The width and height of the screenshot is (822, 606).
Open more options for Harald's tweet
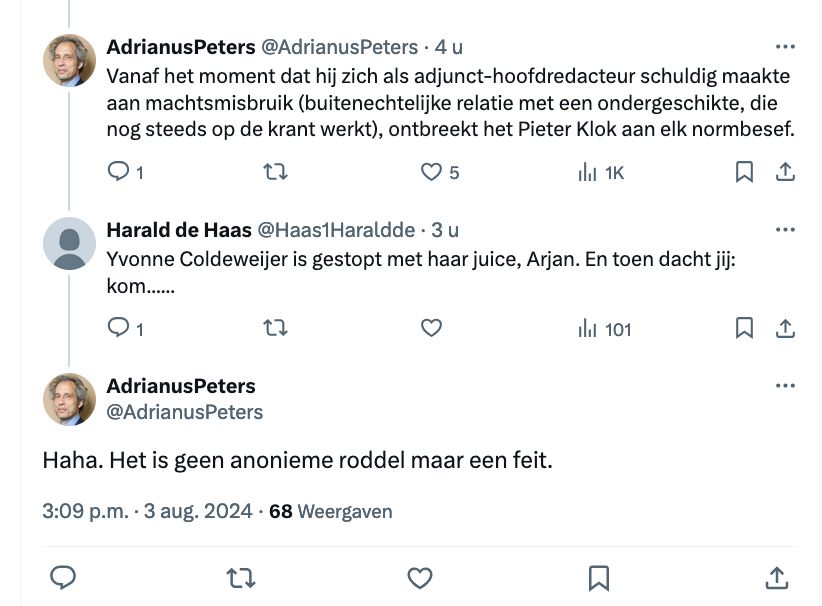coord(786,230)
